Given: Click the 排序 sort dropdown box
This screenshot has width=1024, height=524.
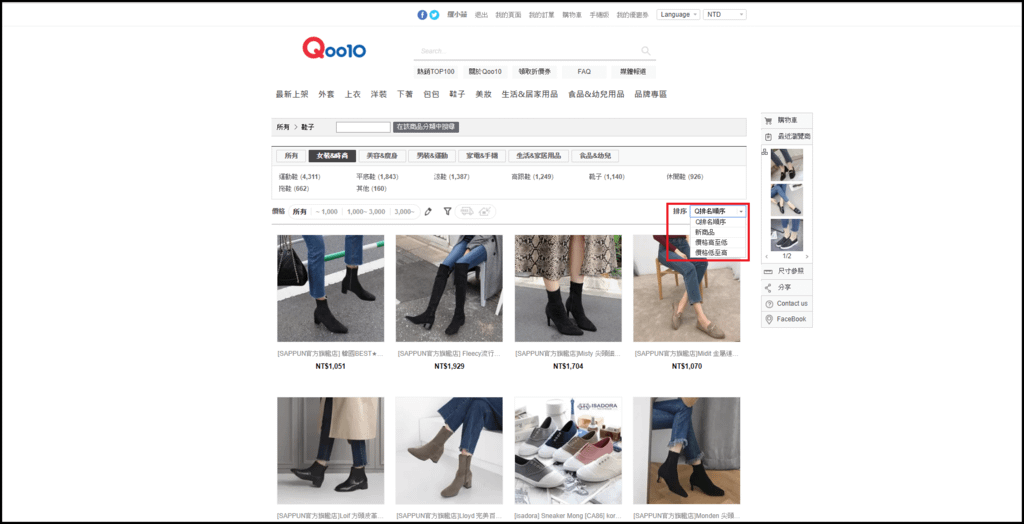Looking at the screenshot, I should [x=718, y=212].
